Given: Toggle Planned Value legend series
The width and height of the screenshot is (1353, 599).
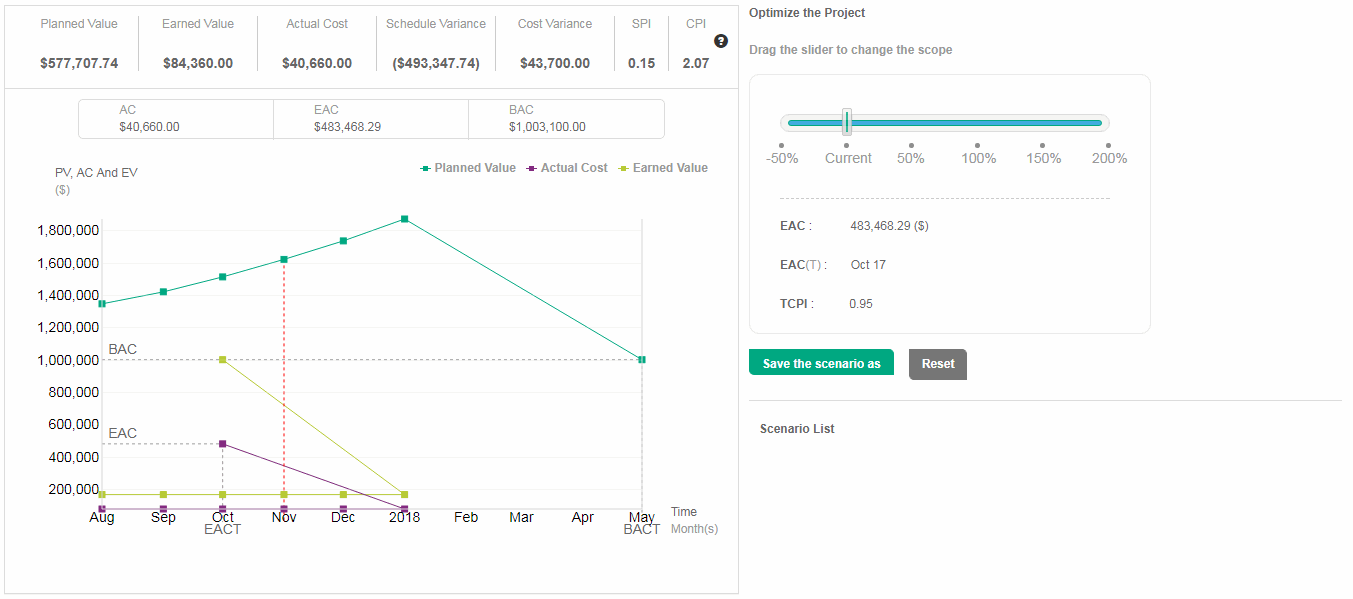Looking at the screenshot, I should click(x=468, y=168).
